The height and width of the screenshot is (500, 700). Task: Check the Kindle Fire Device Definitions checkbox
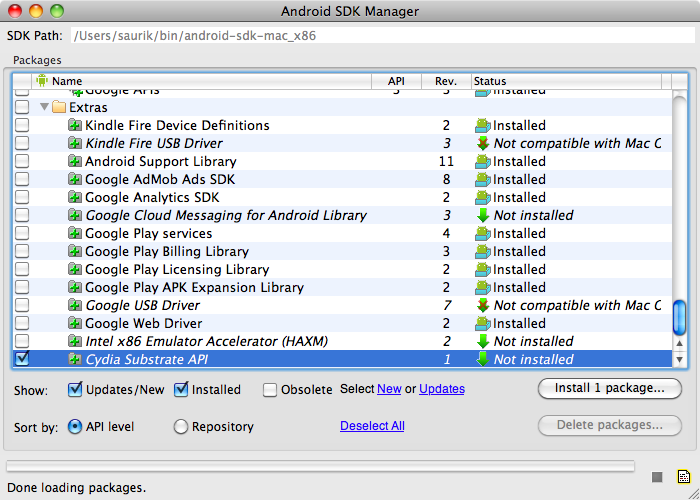pyautogui.click(x=22, y=125)
